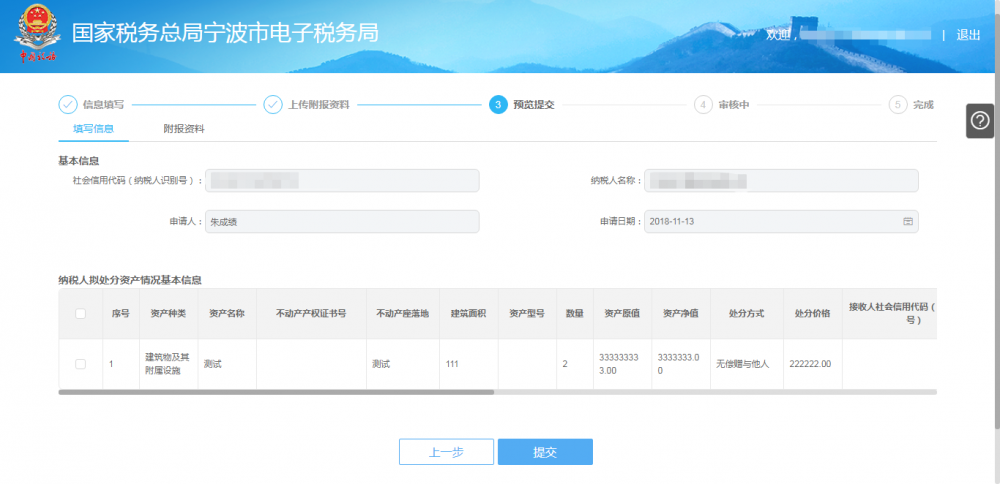Image resolution: width=1000 pixels, height=484 pixels.
Task: Check the checkbox for row 1
Action: [80, 363]
